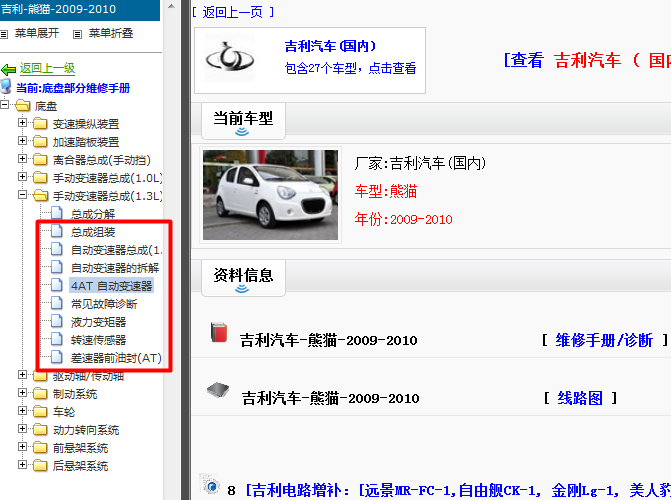This screenshot has width=671, height=500.
Task: Expand the 车轮 tree node
Action: click(x=22, y=410)
